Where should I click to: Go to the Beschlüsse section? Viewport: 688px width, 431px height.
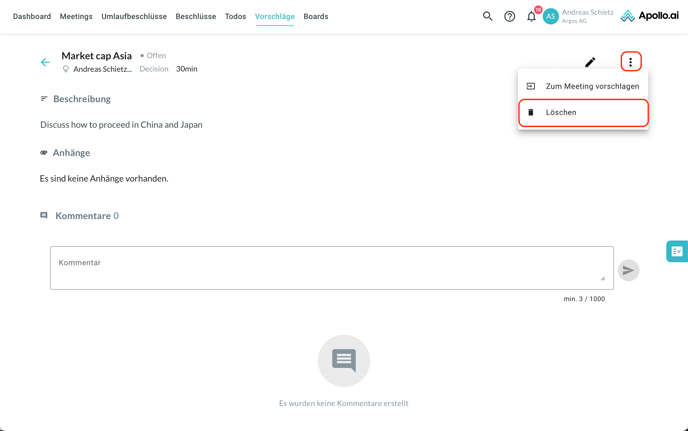click(196, 16)
